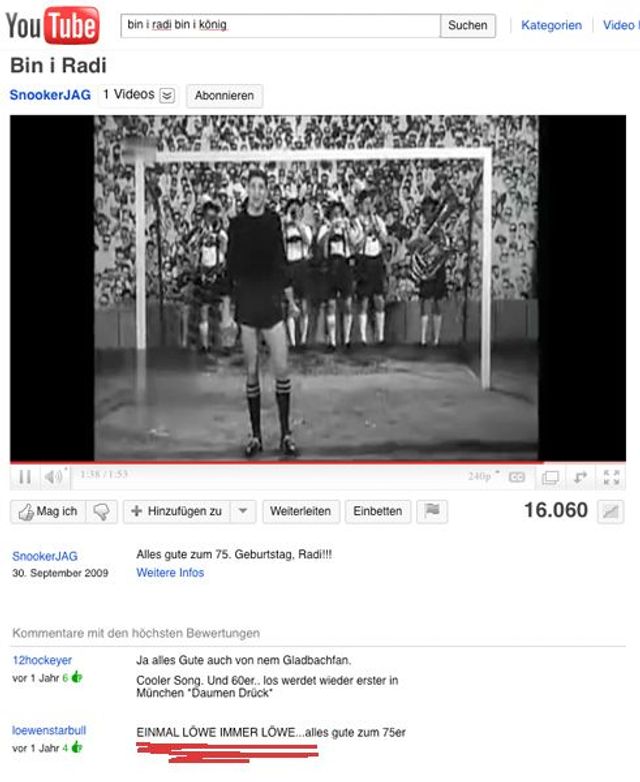
Task: Flag the video with the flag icon
Action: [432, 511]
